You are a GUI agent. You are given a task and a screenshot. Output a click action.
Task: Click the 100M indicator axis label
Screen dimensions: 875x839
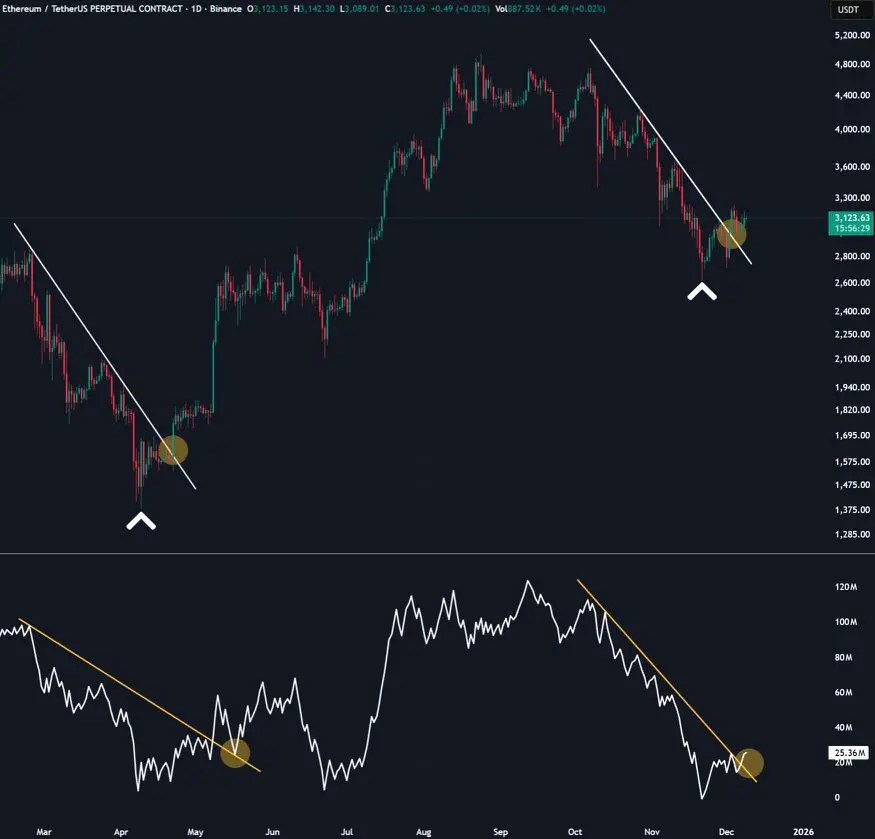click(845, 622)
